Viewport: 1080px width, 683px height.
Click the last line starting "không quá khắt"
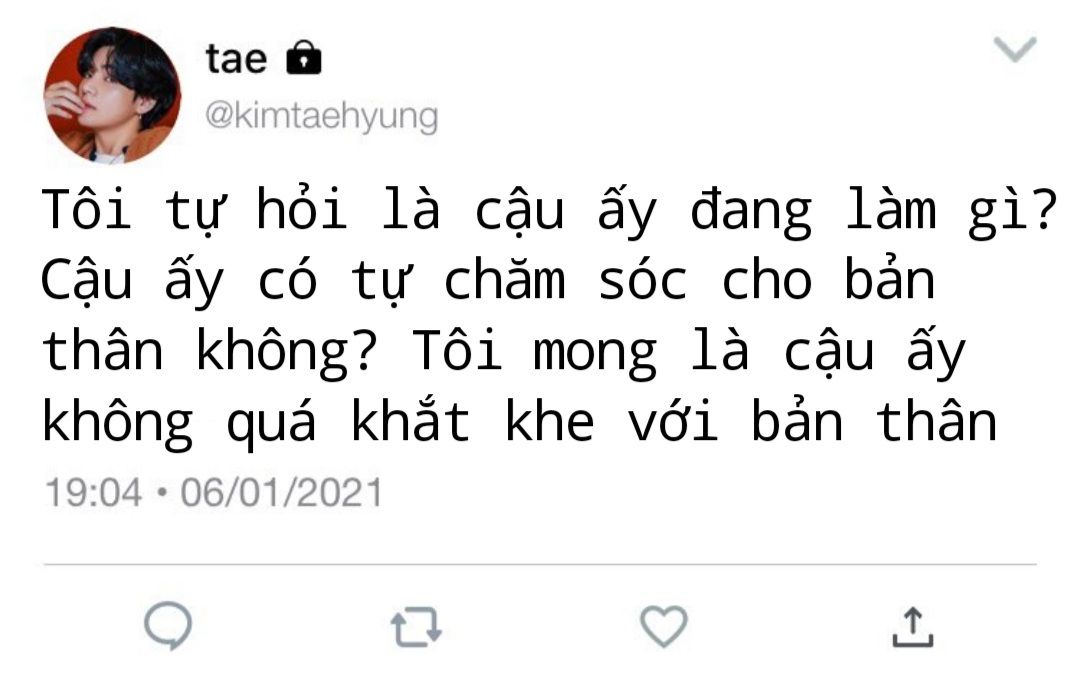click(x=519, y=423)
